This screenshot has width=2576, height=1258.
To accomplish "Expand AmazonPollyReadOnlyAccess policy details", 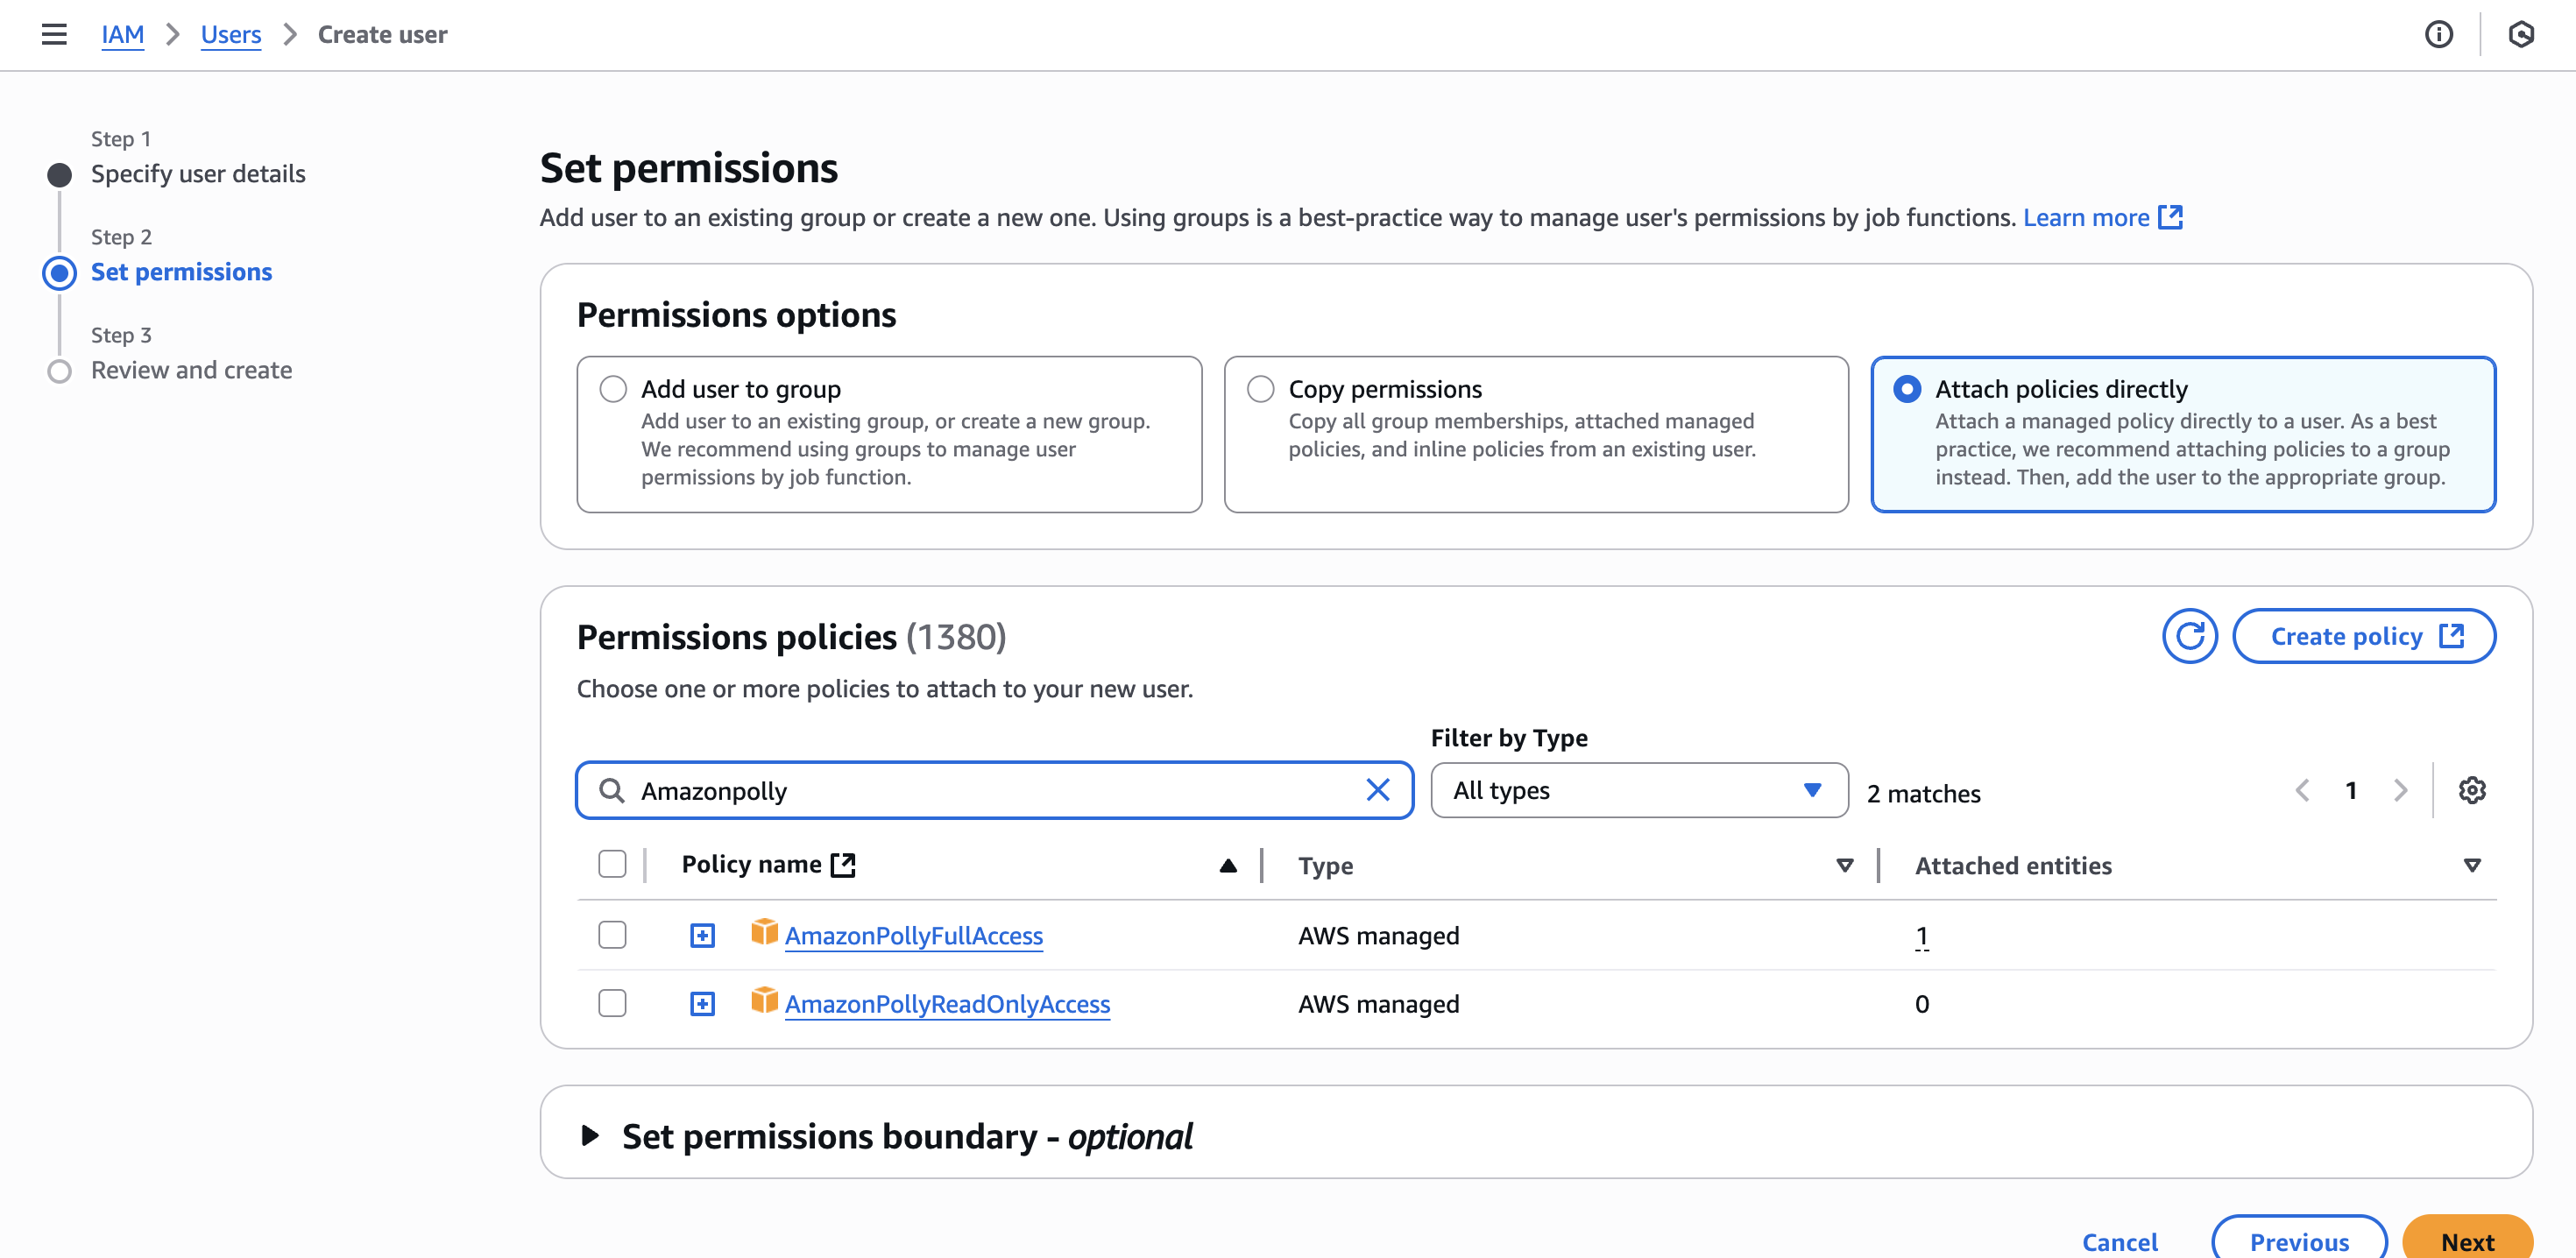I will [702, 1004].
